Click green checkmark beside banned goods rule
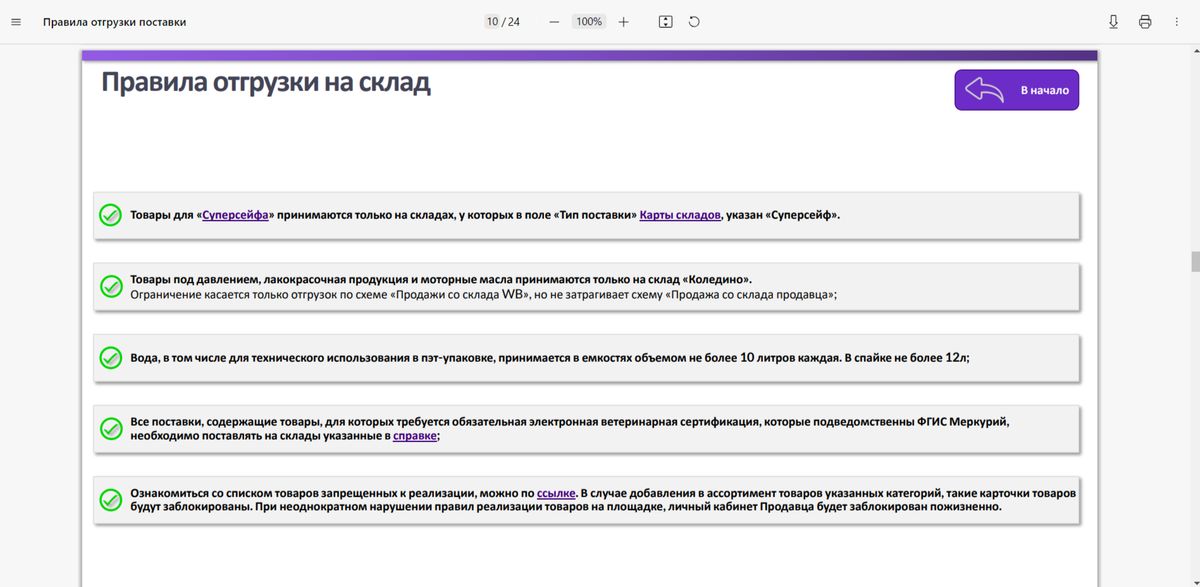This screenshot has height=587, width=1200. [110, 500]
